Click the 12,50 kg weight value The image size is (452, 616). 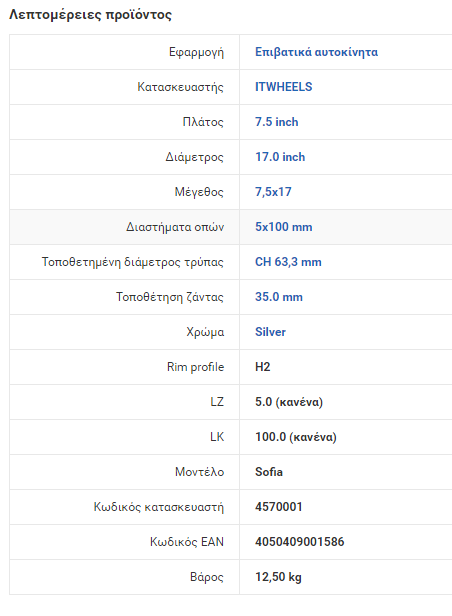(x=278, y=577)
